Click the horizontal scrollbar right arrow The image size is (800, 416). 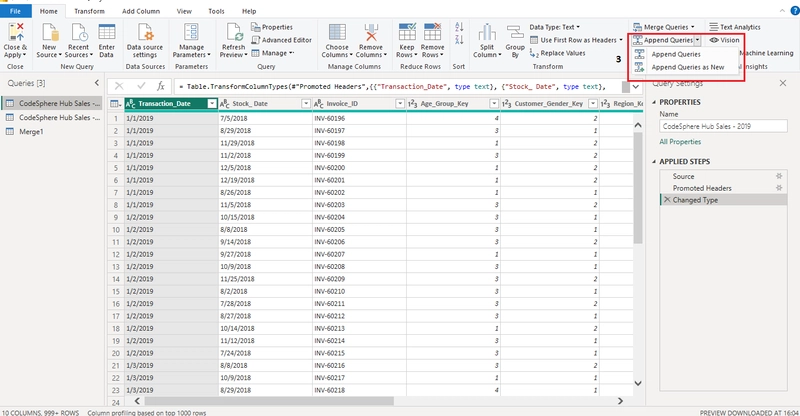point(620,401)
